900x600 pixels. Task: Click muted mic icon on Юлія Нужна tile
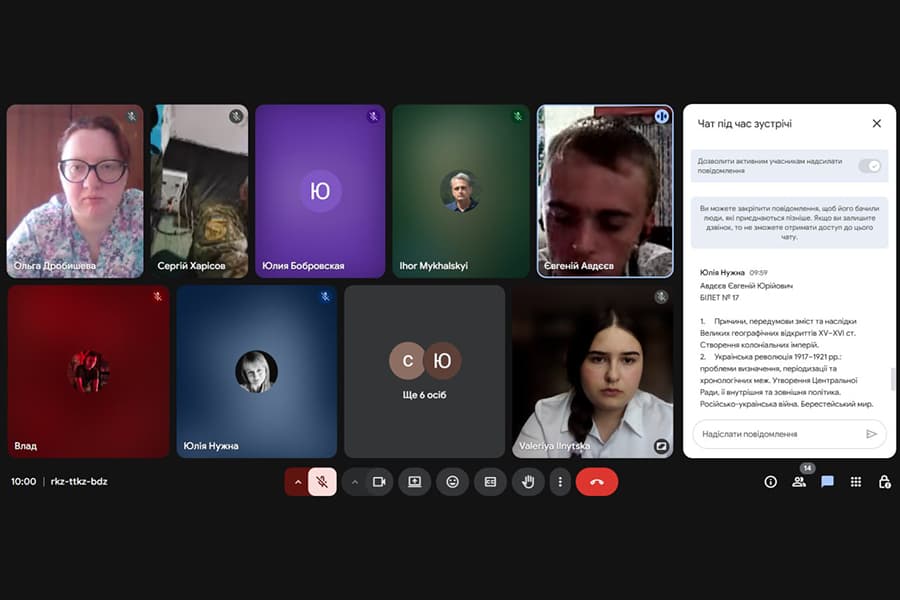[x=325, y=297]
